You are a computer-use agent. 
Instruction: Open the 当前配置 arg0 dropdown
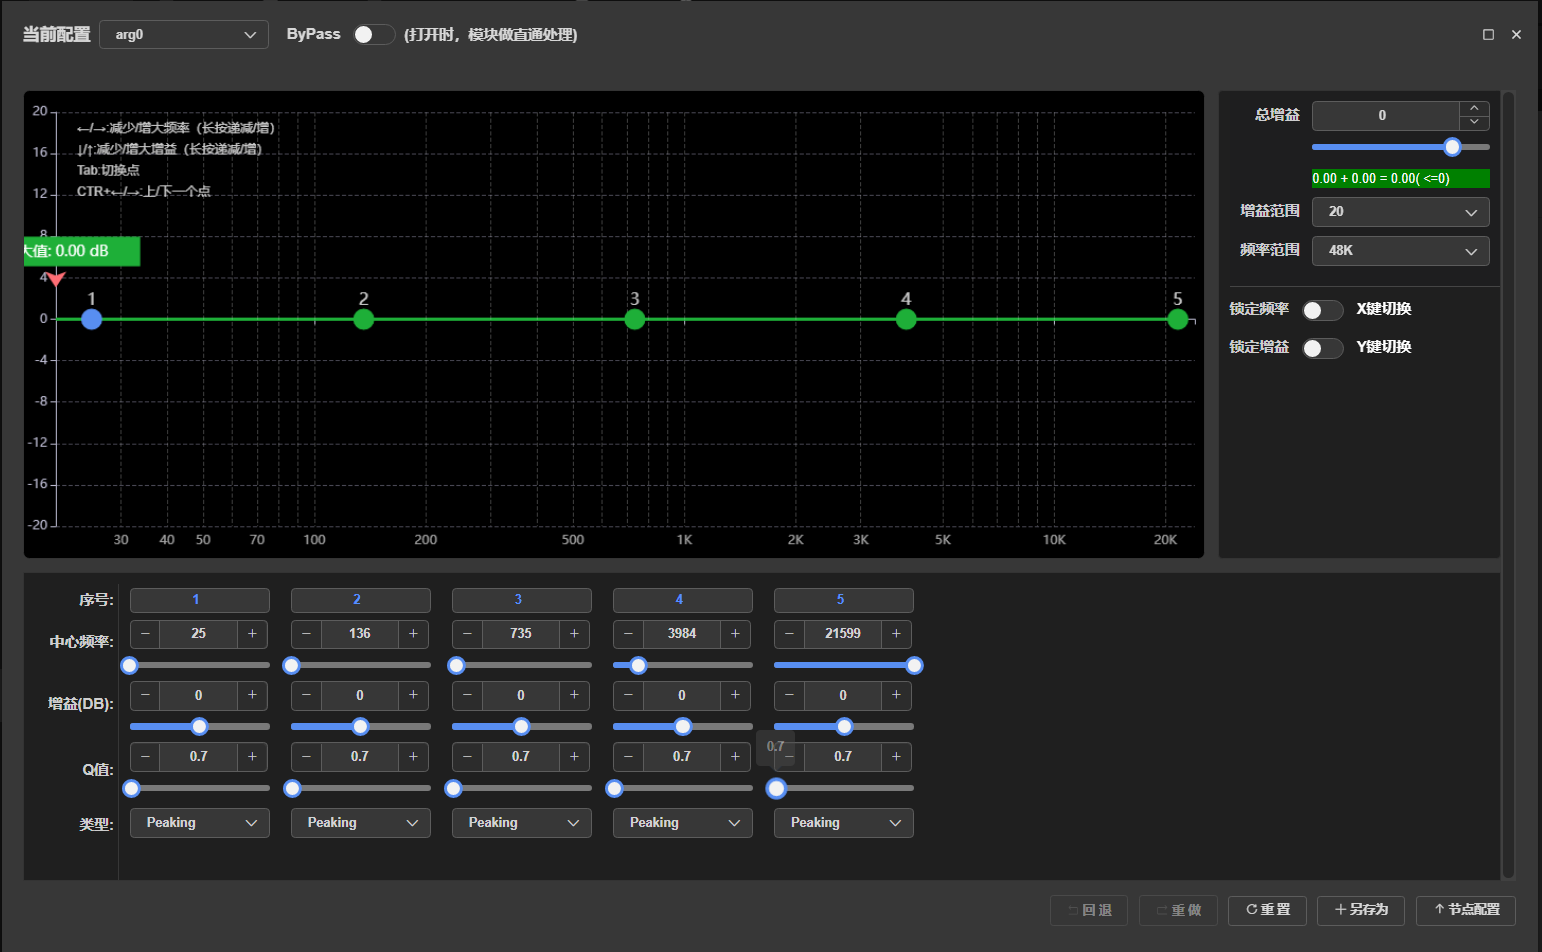(184, 35)
